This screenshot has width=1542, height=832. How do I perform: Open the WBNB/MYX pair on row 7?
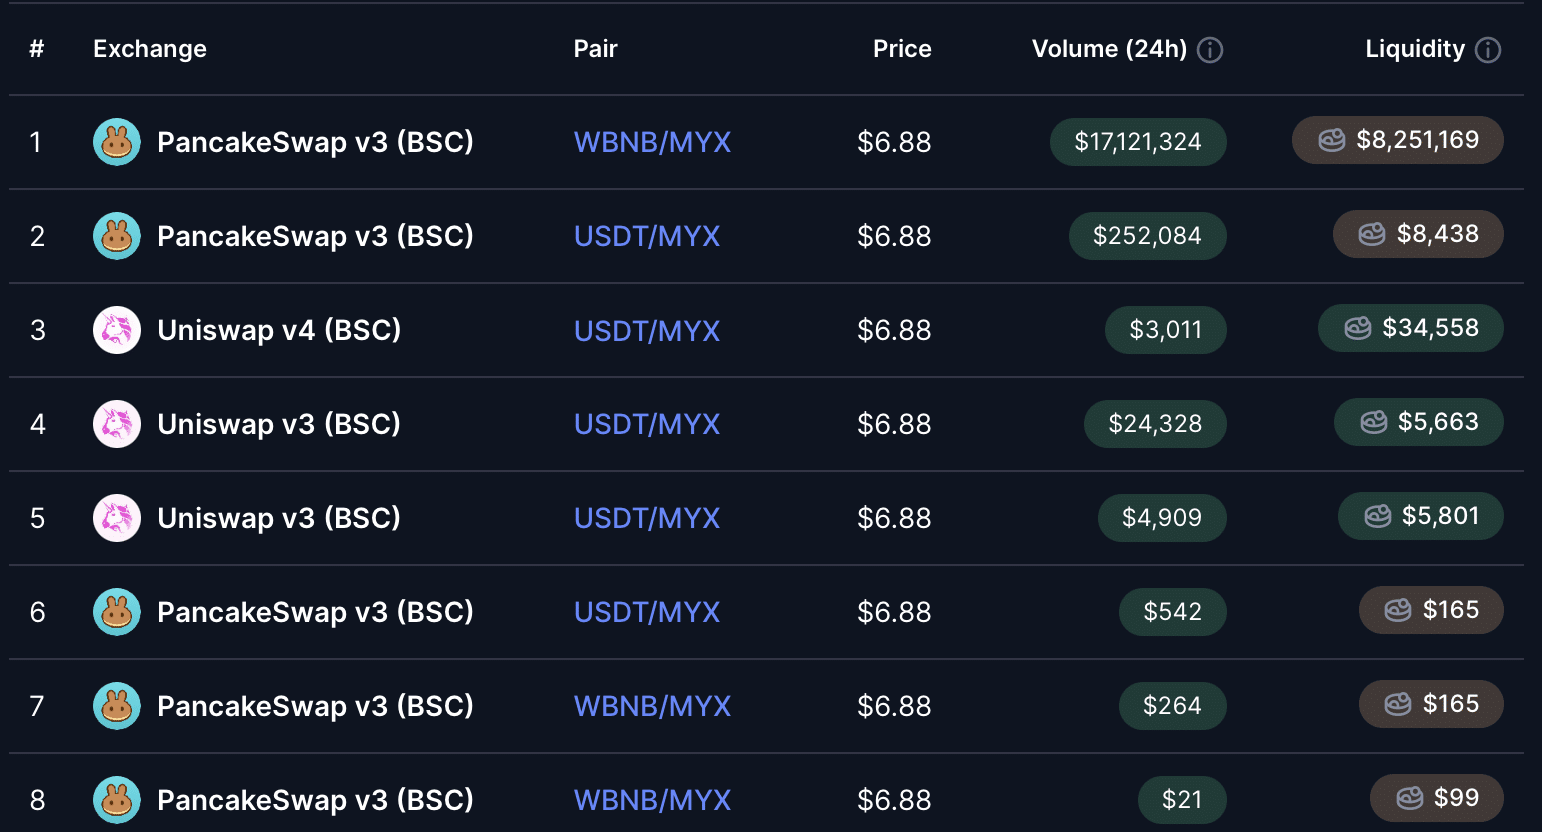coord(652,706)
